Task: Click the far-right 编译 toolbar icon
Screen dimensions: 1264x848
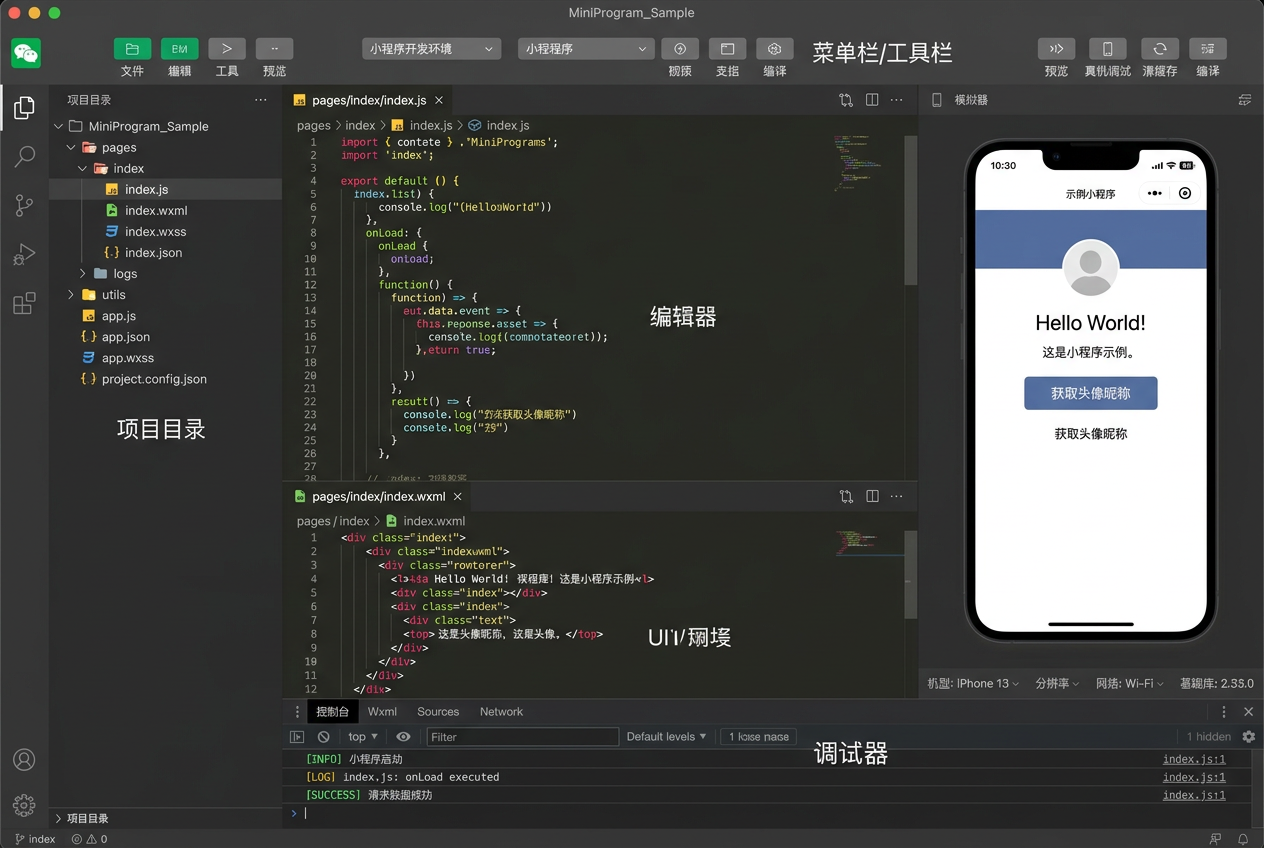Action: [x=1208, y=49]
